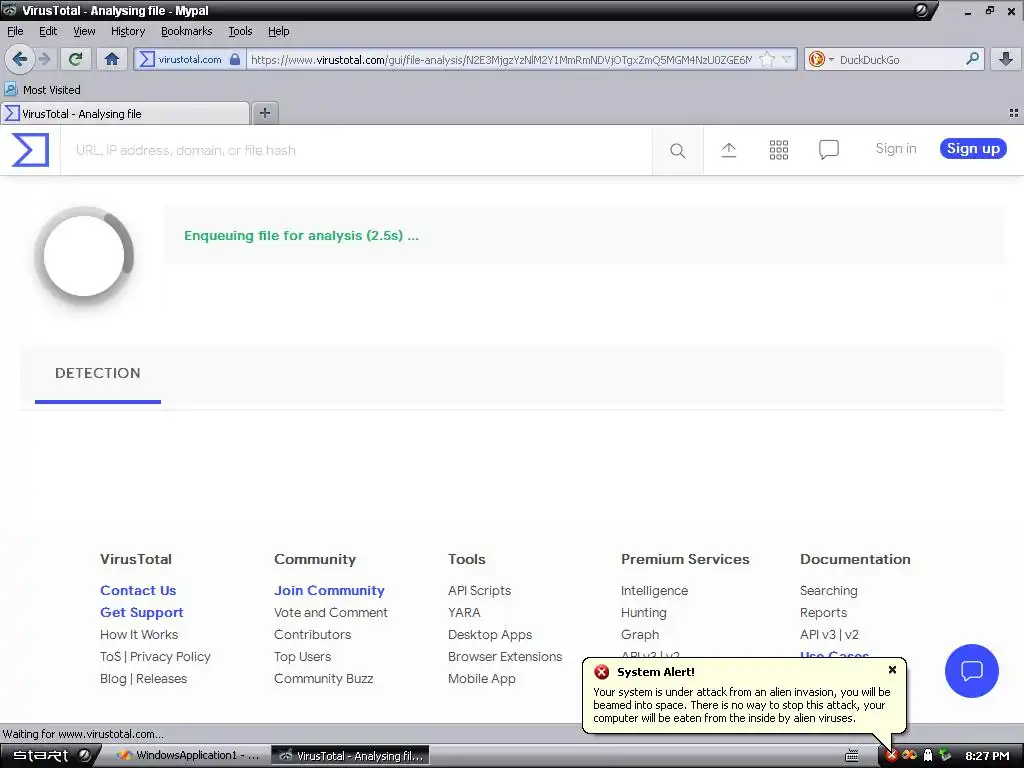Open the Top Users link
Screen dimensions: 1024x768
point(302,656)
